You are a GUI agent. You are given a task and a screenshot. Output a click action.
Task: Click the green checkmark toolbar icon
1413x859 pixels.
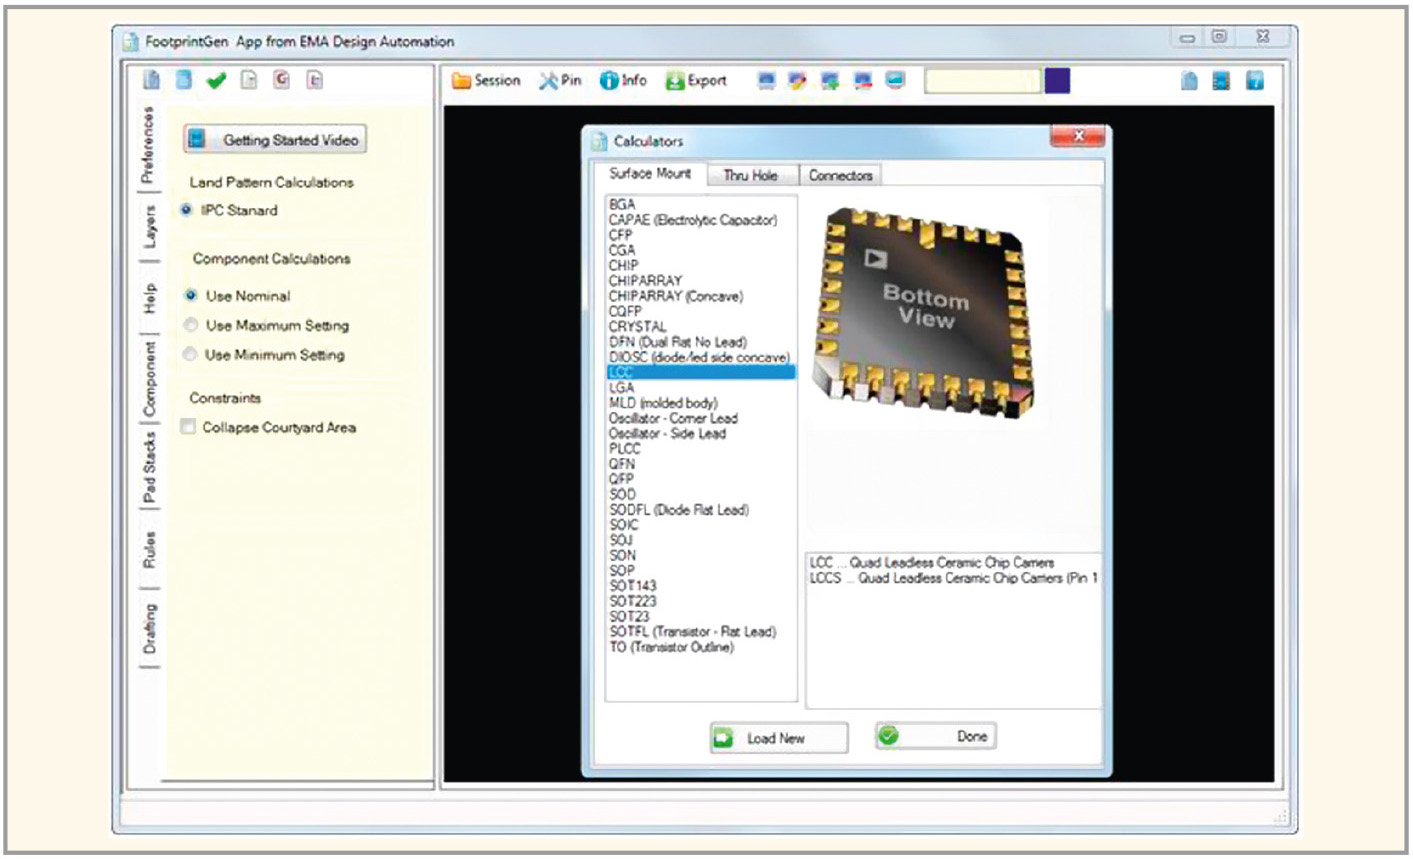[216, 81]
